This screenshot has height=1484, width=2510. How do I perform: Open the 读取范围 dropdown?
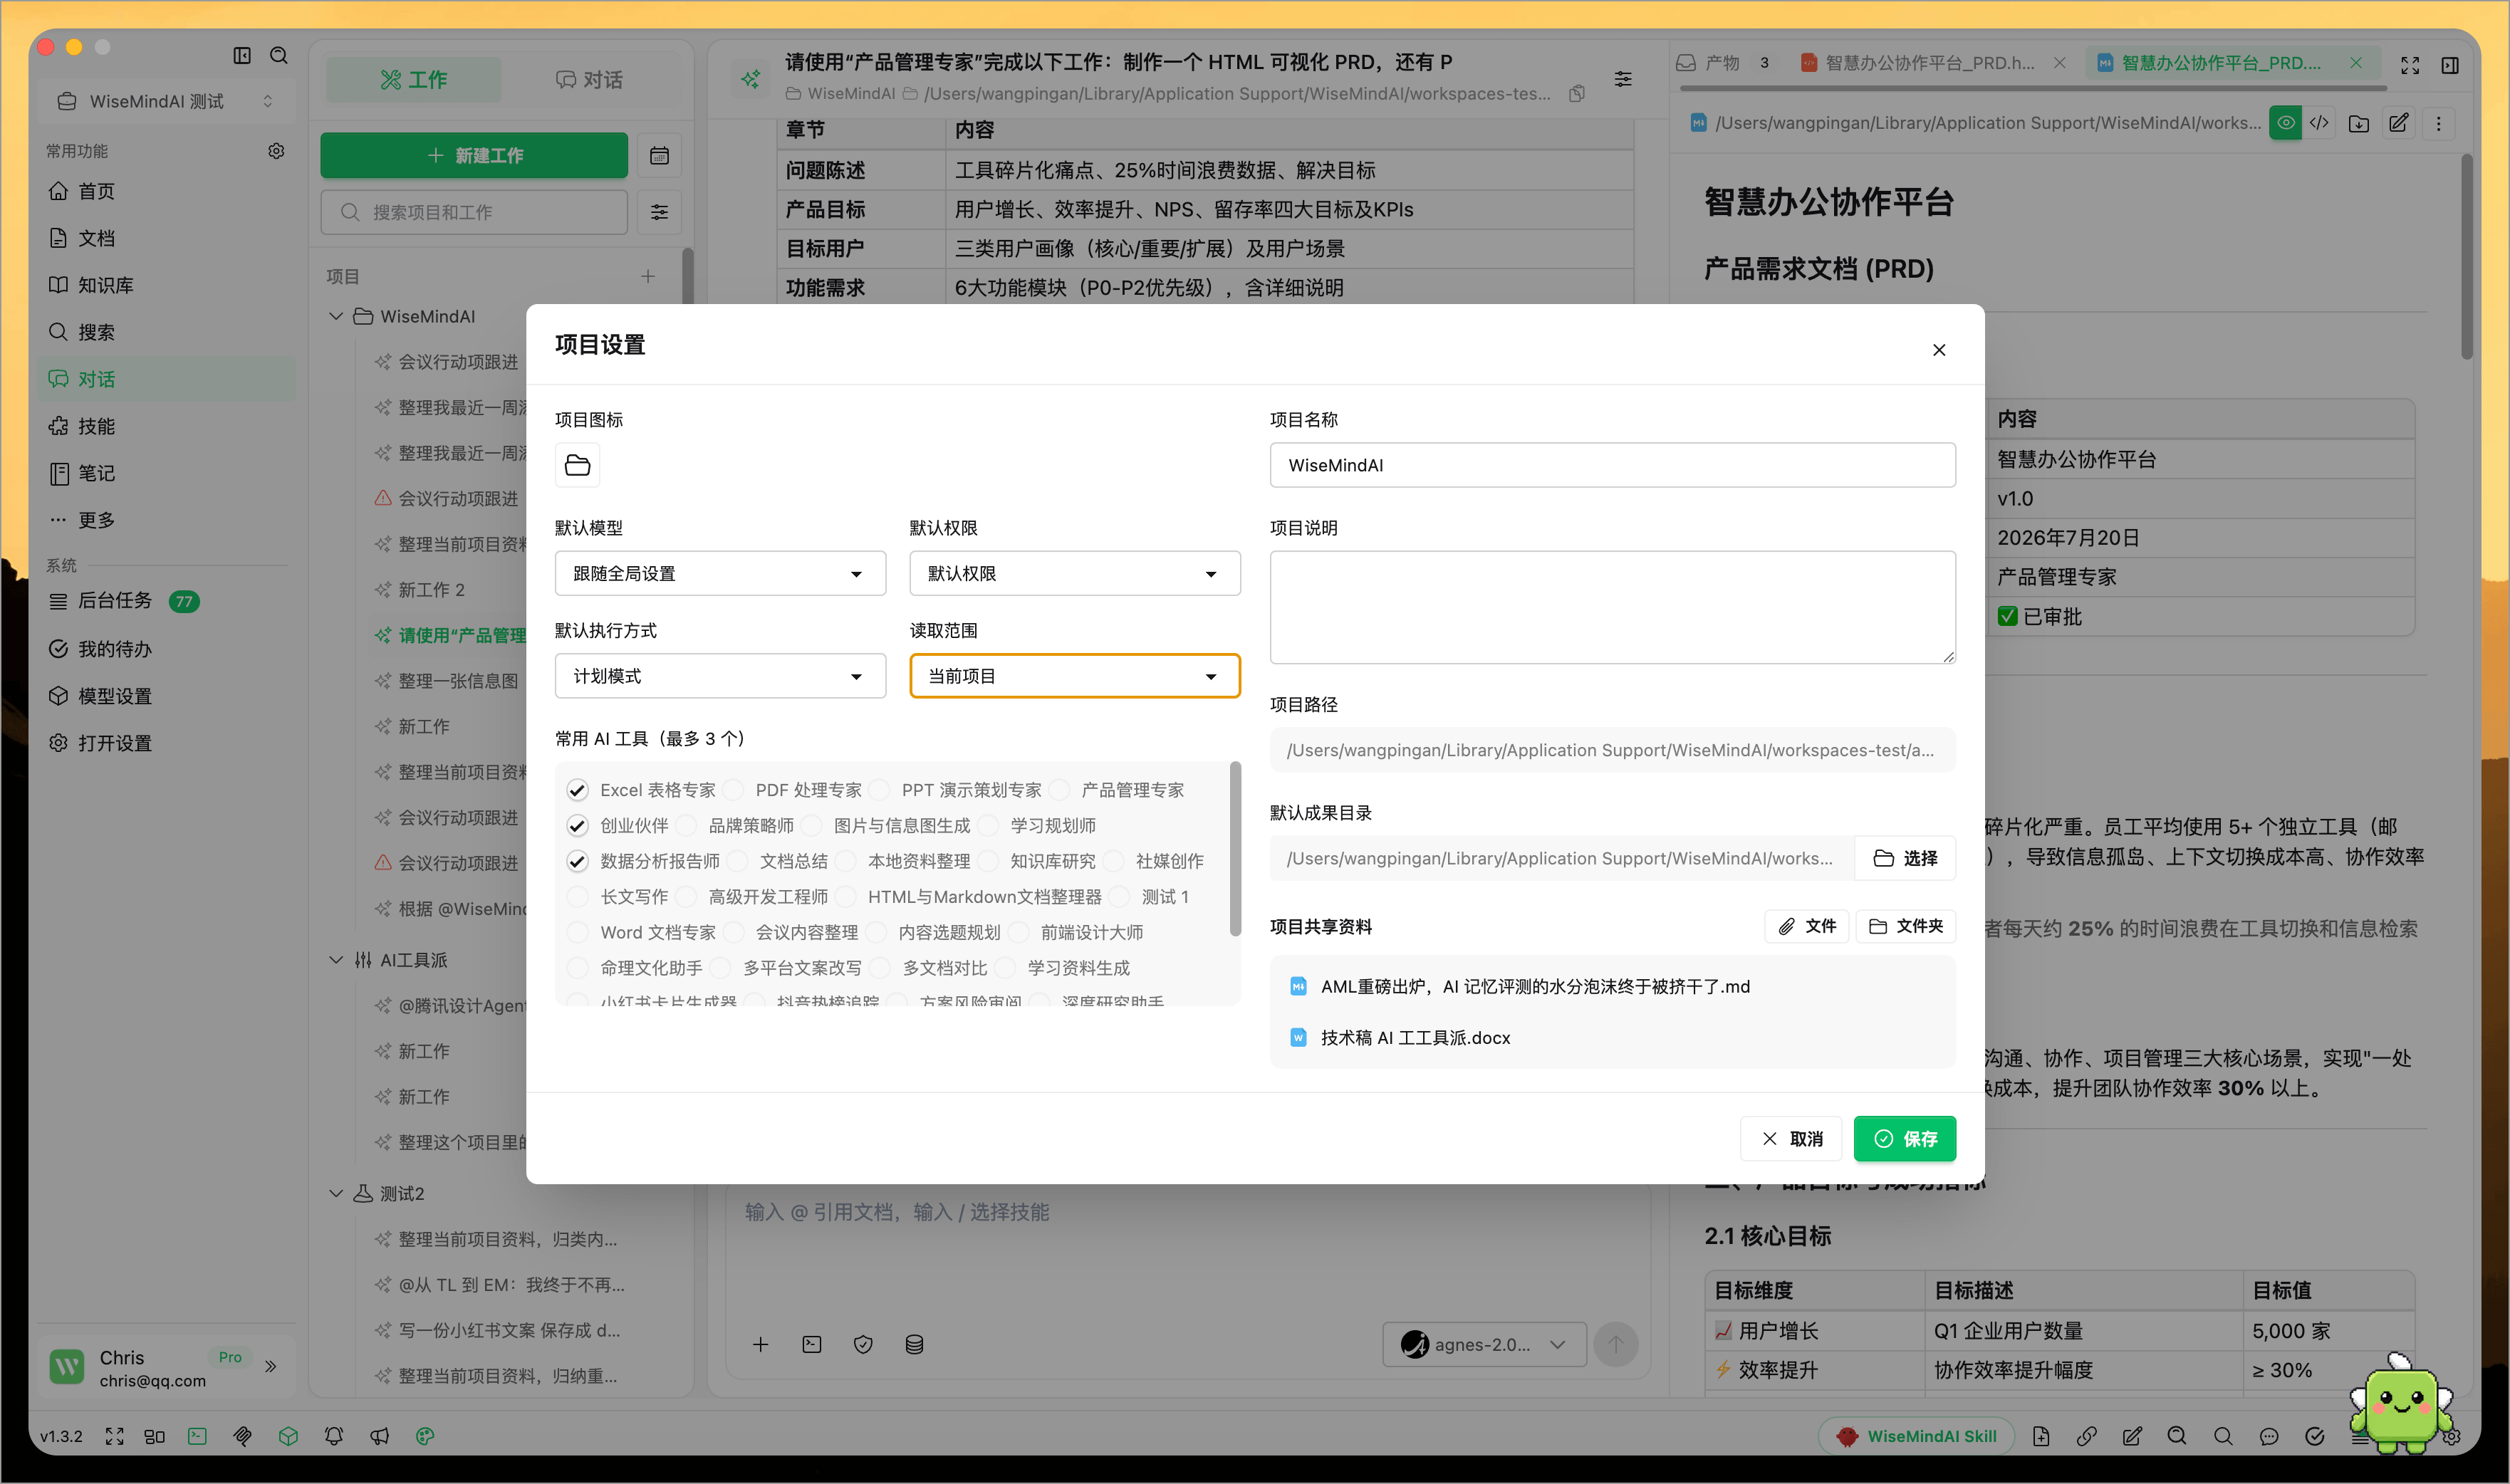1075,676
